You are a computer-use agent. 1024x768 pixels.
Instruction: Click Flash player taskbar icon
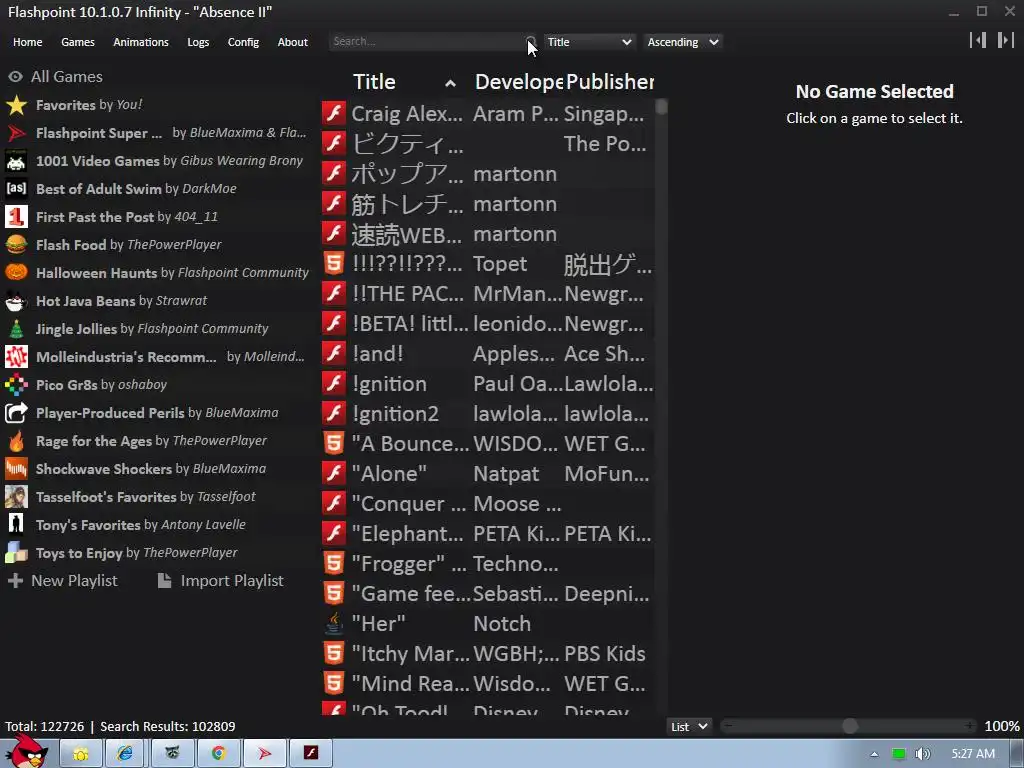[311, 754]
